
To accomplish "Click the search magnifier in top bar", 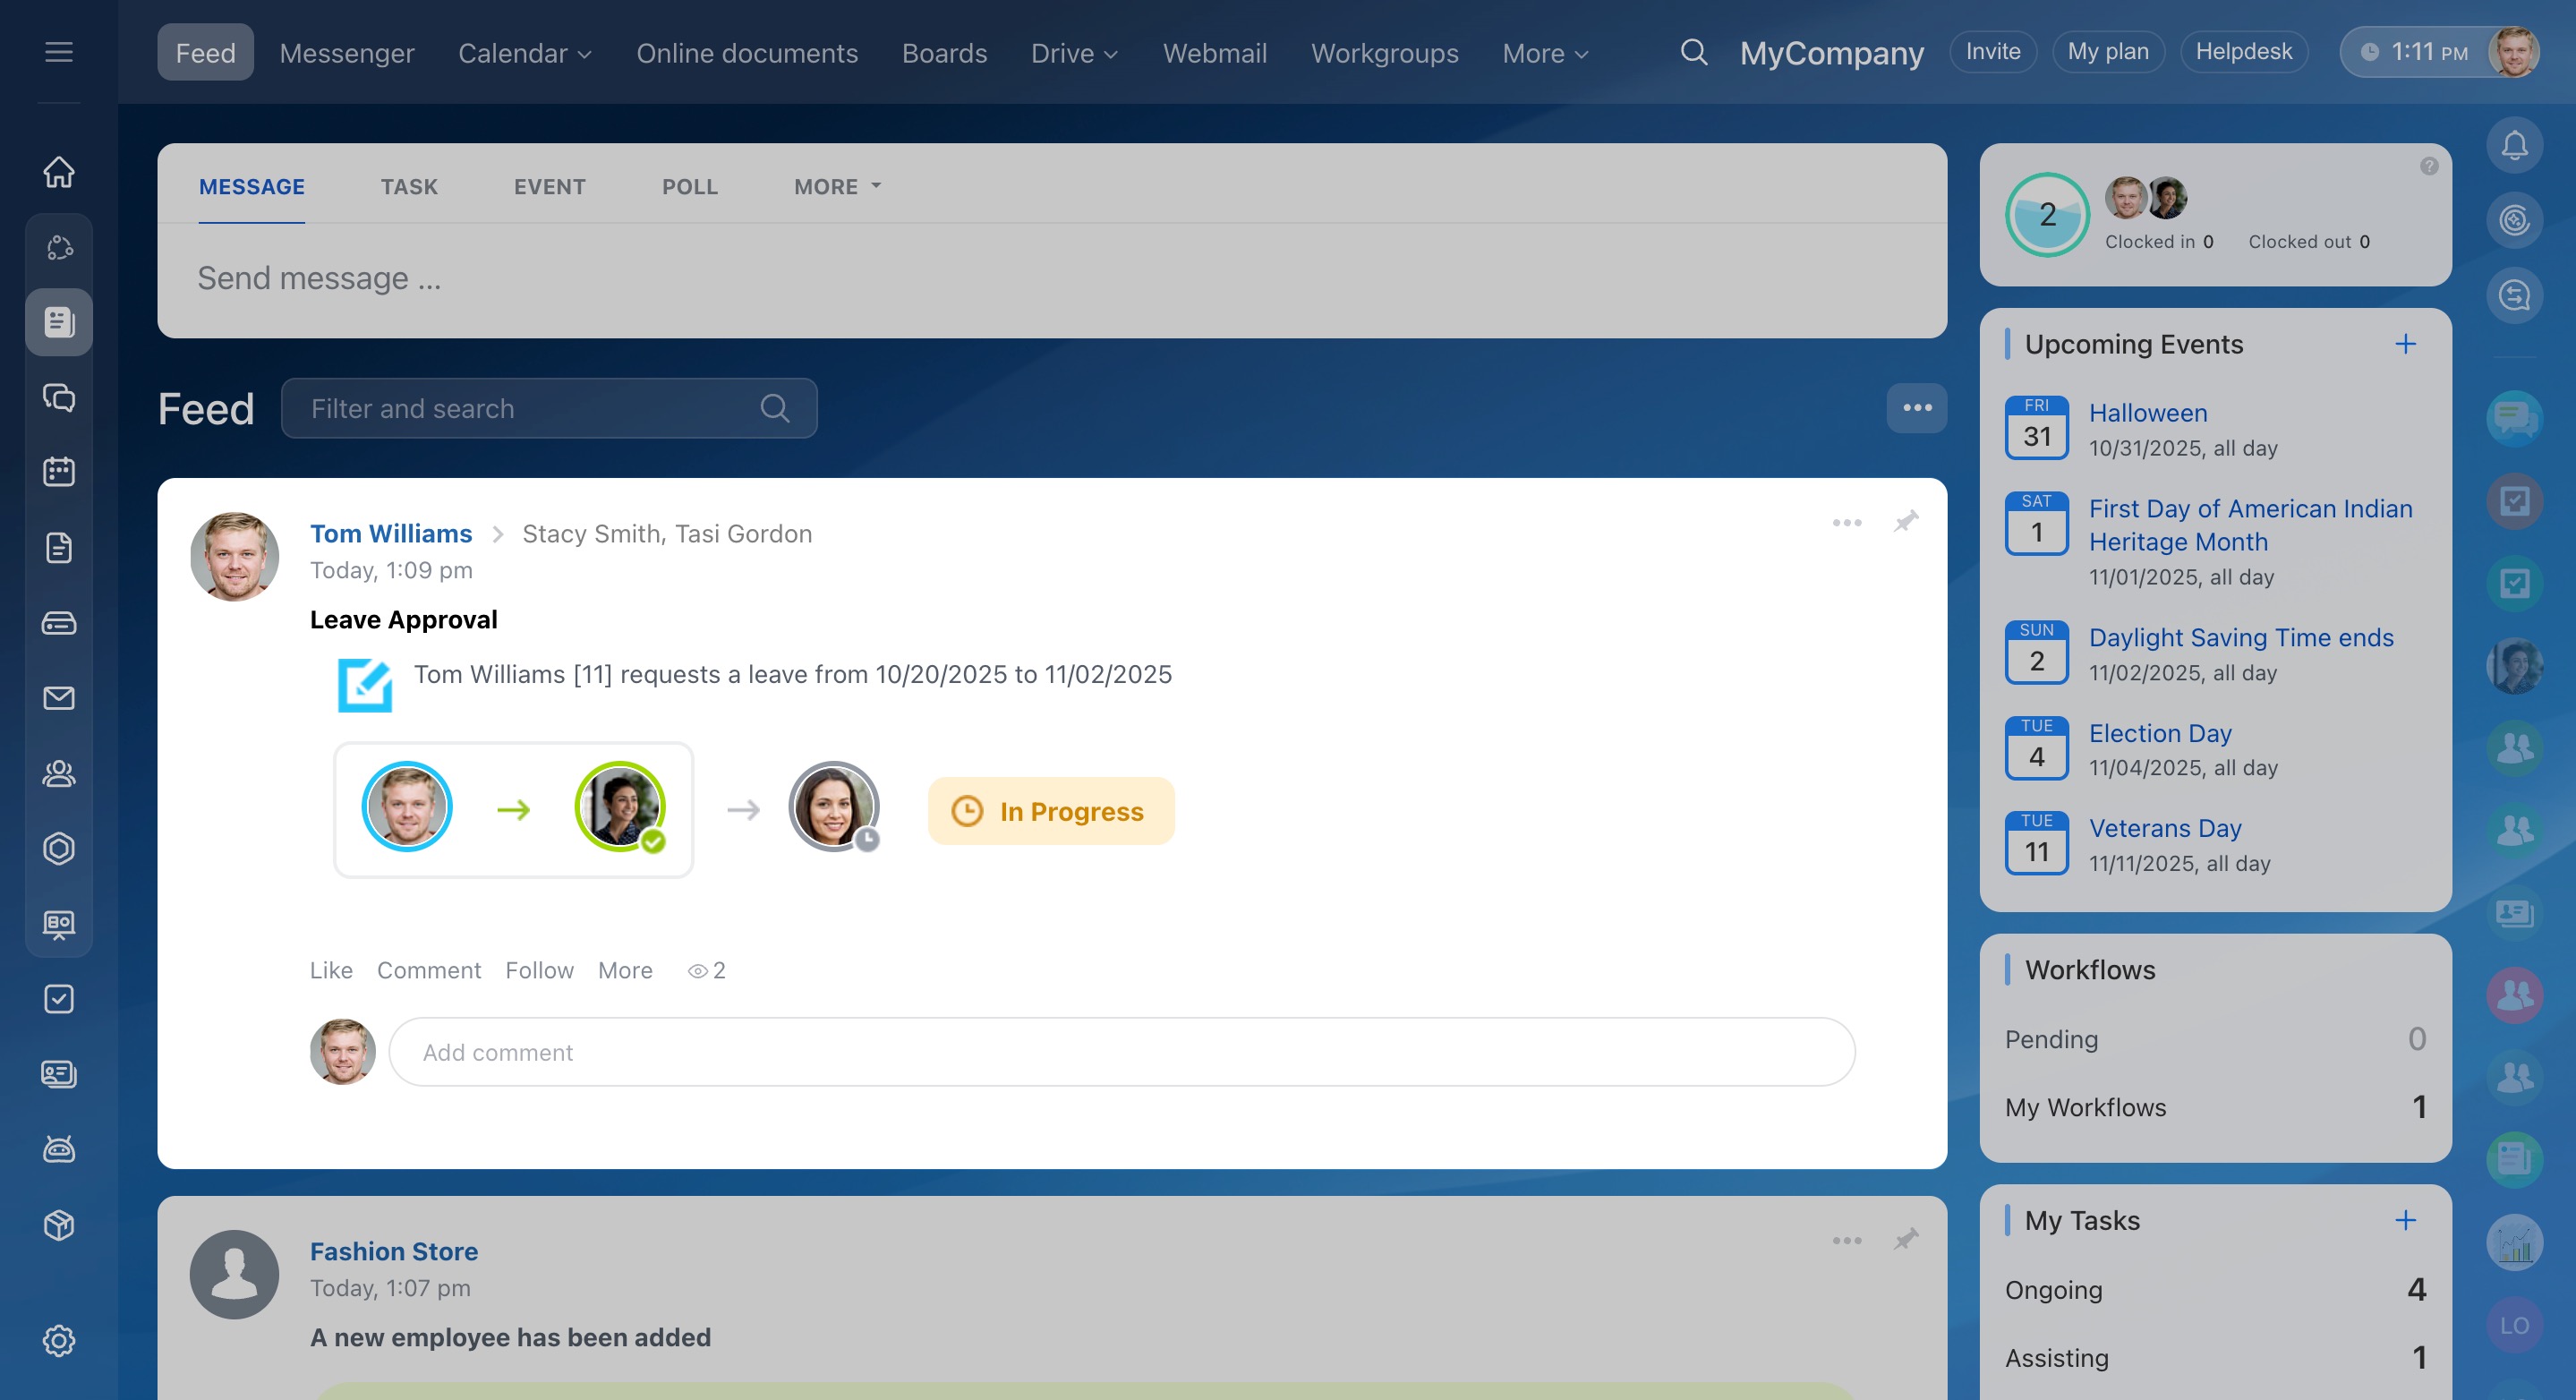I will 1693,52.
